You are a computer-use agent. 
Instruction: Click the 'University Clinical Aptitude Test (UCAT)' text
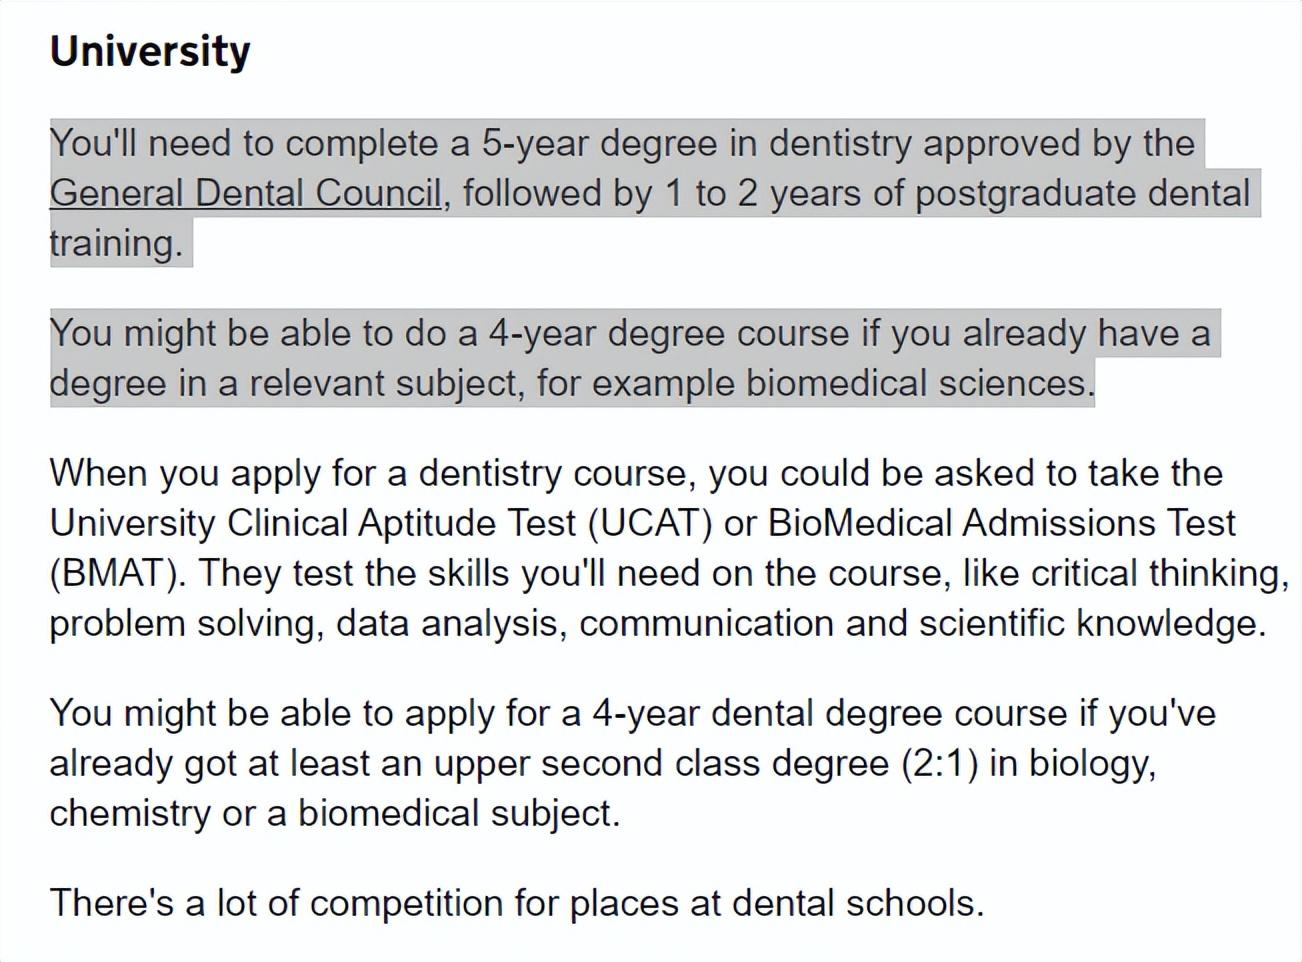click(381, 523)
